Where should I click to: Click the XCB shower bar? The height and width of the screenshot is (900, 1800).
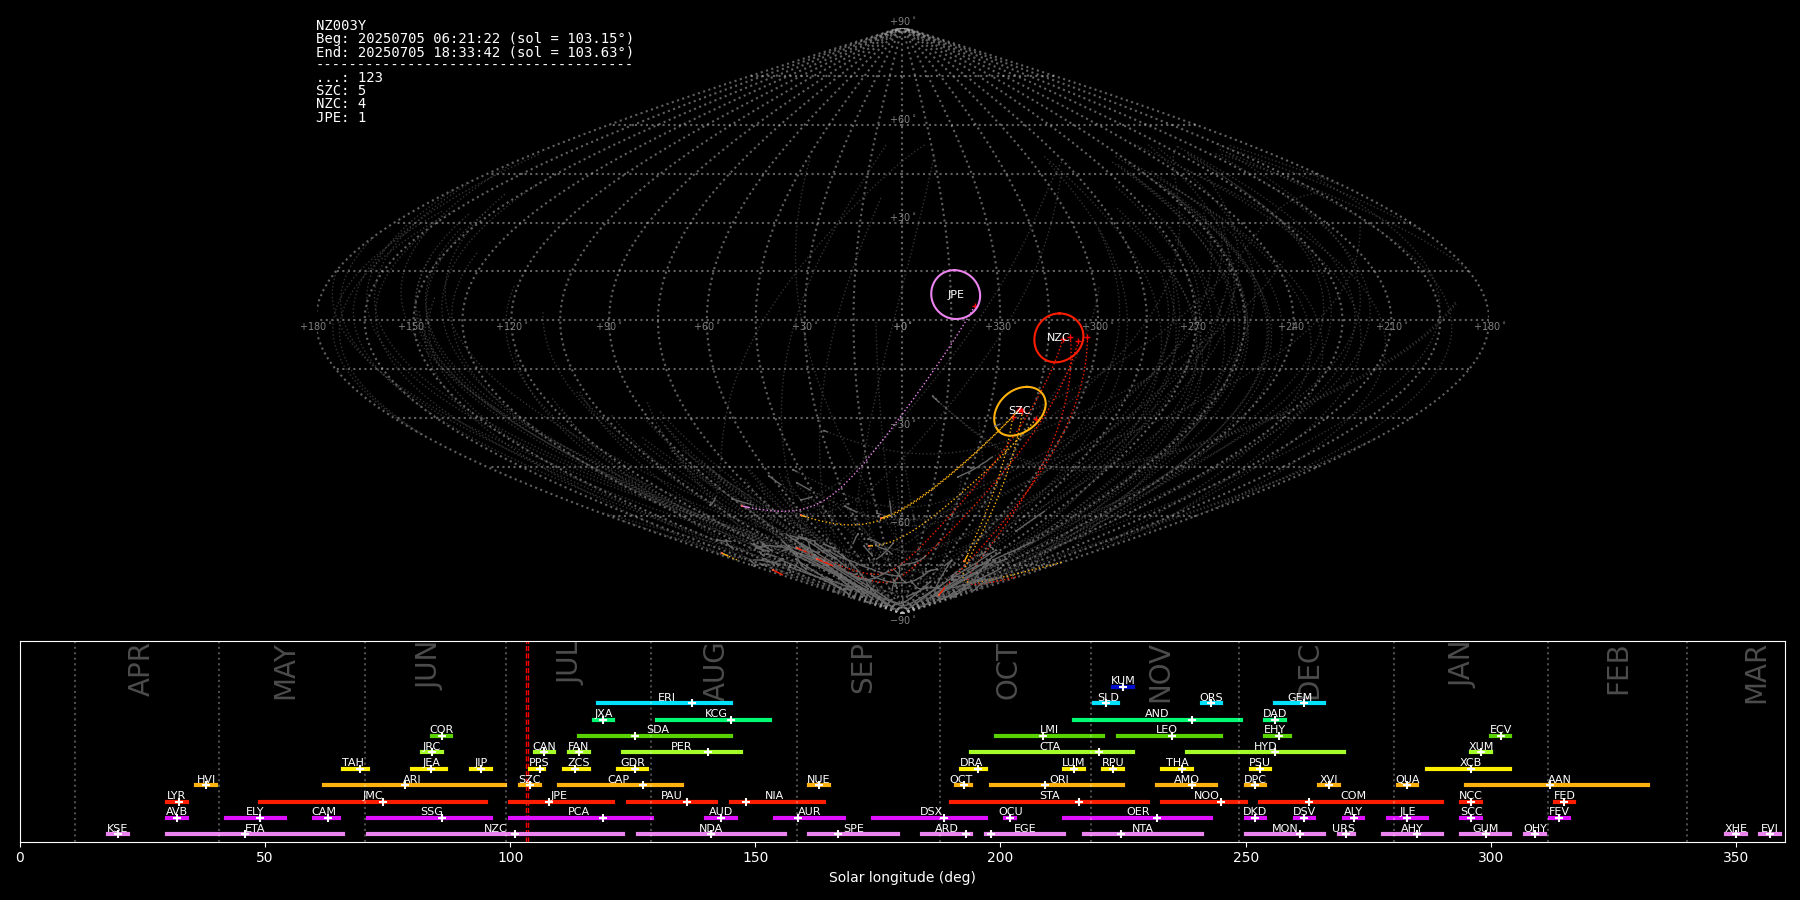click(x=1468, y=769)
